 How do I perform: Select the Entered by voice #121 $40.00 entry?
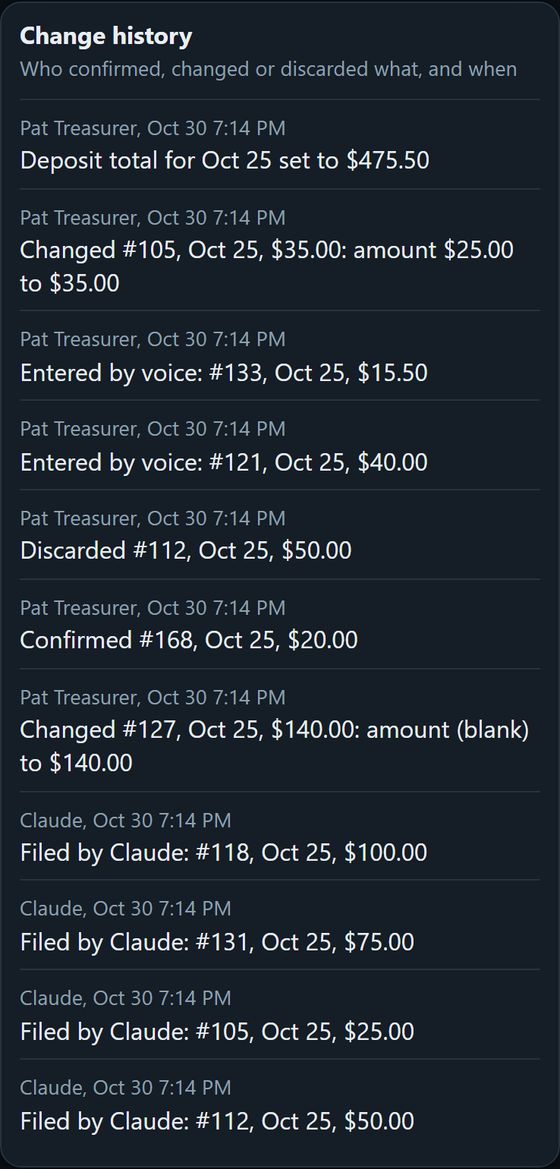(x=280, y=445)
